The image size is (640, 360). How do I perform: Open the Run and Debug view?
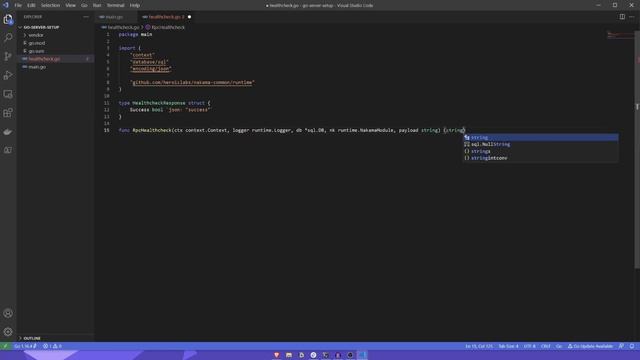point(8,75)
